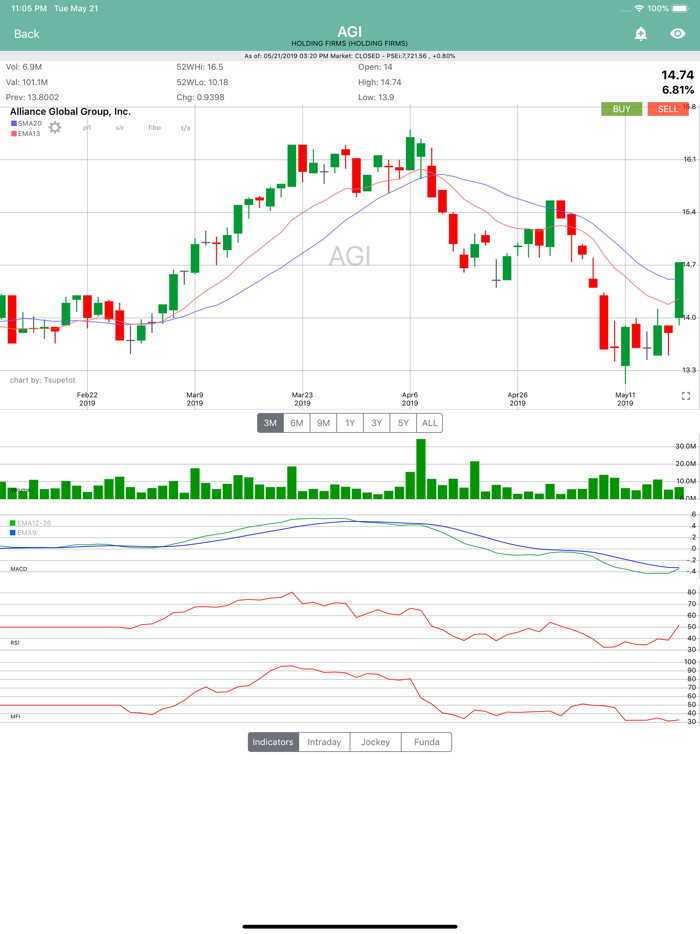Tap the 'High: 14.74' value
This screenshot has height=934, width=700.
click(x=379, y=82)
